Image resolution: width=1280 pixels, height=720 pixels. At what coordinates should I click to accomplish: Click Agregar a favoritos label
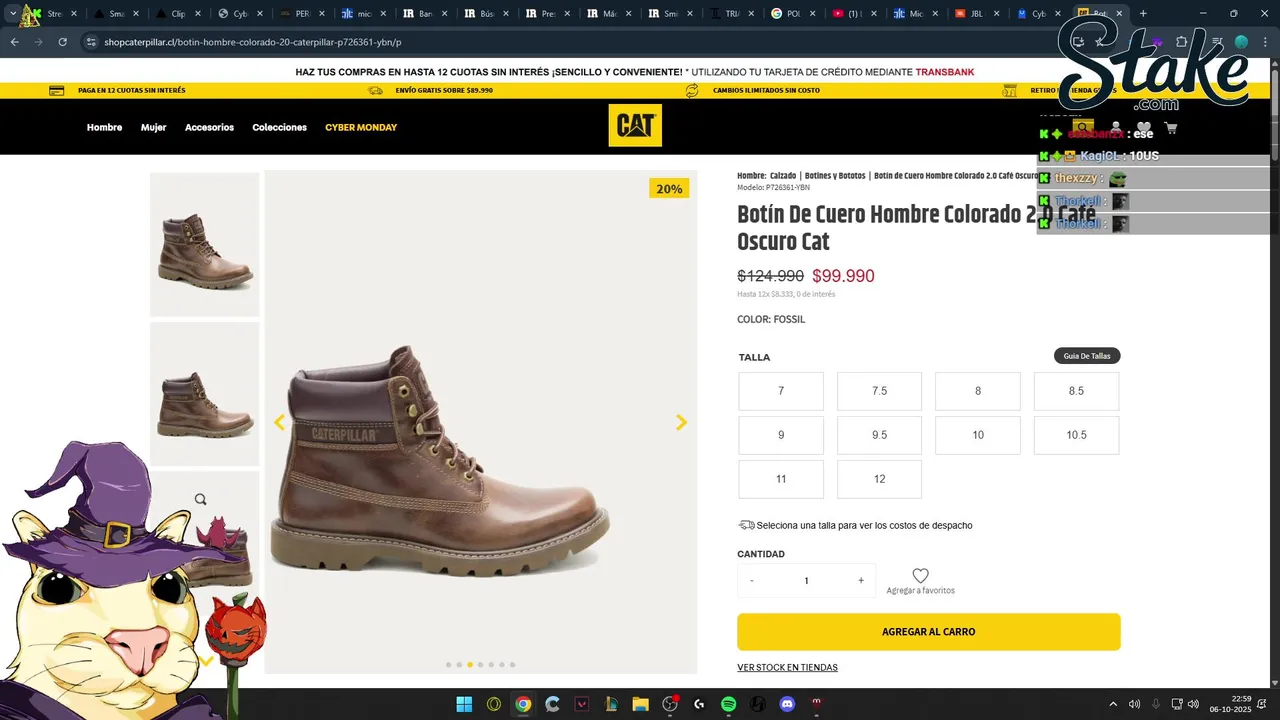pyautogui.click(x=920, y=591)
